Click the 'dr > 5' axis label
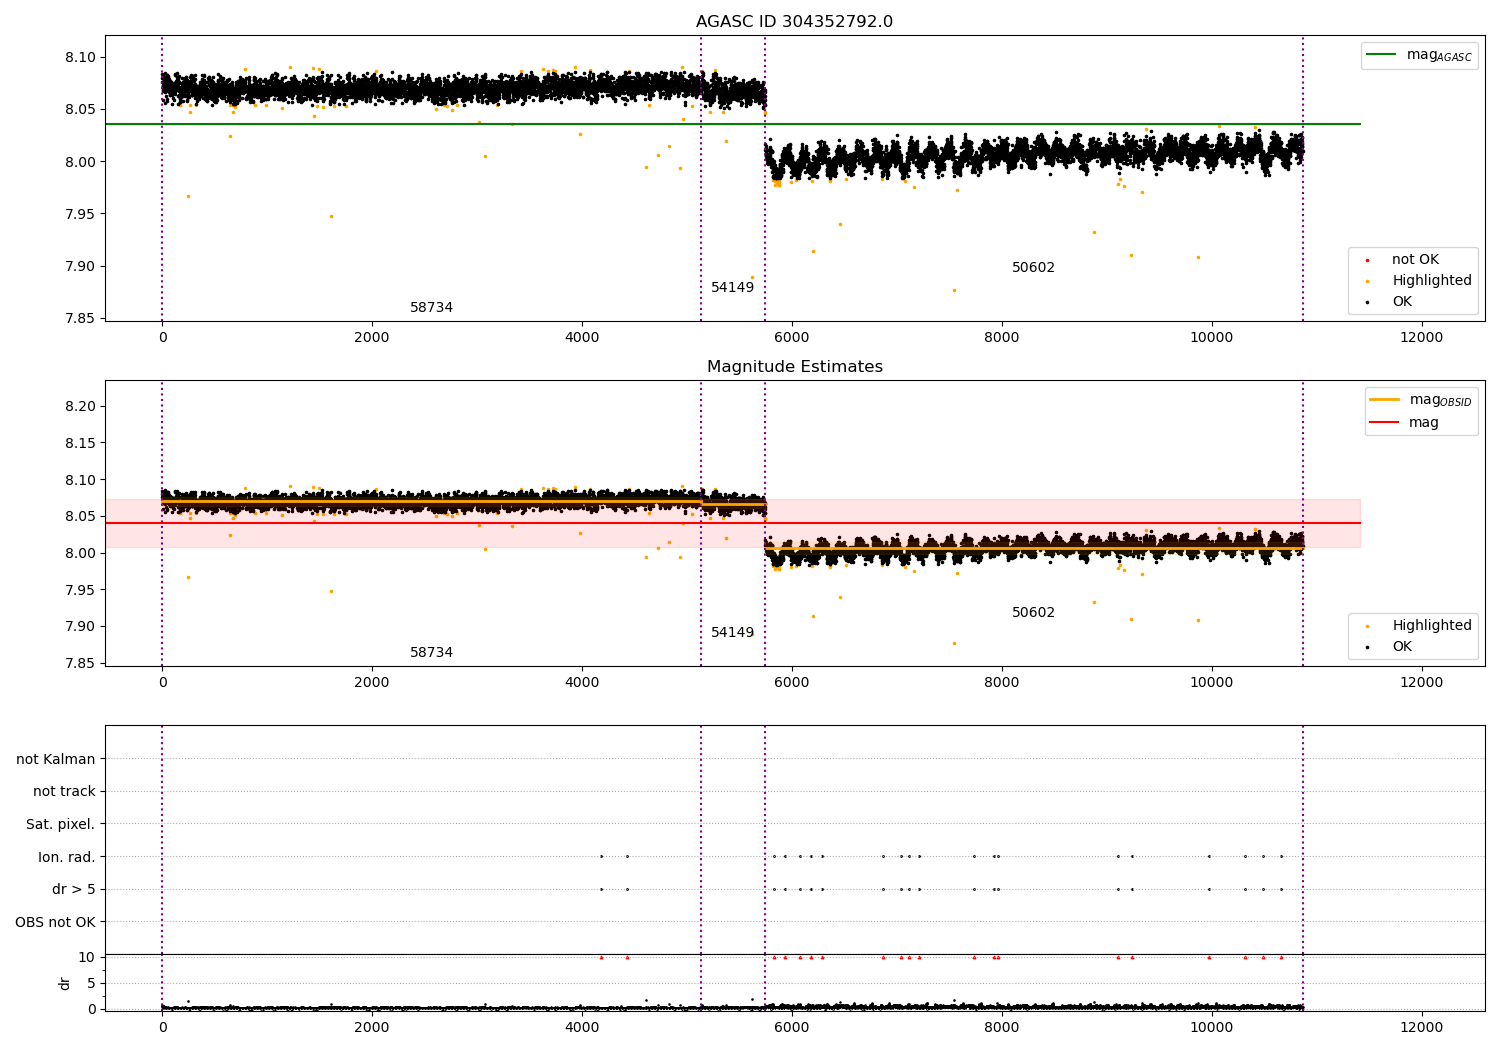Screen dimensions: 1500x1050 74,890
